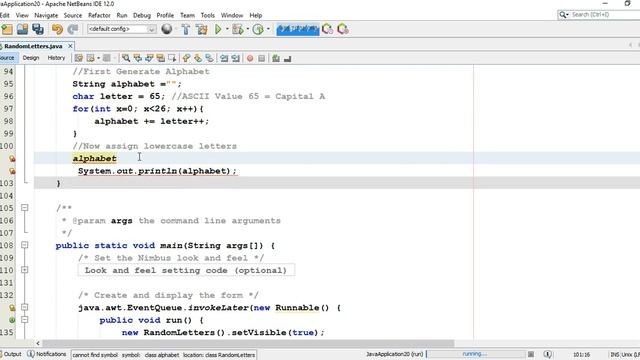Viewport: 640px width, 360px height.
Task: Open the Navigate menu
Action: coord(46,15)
